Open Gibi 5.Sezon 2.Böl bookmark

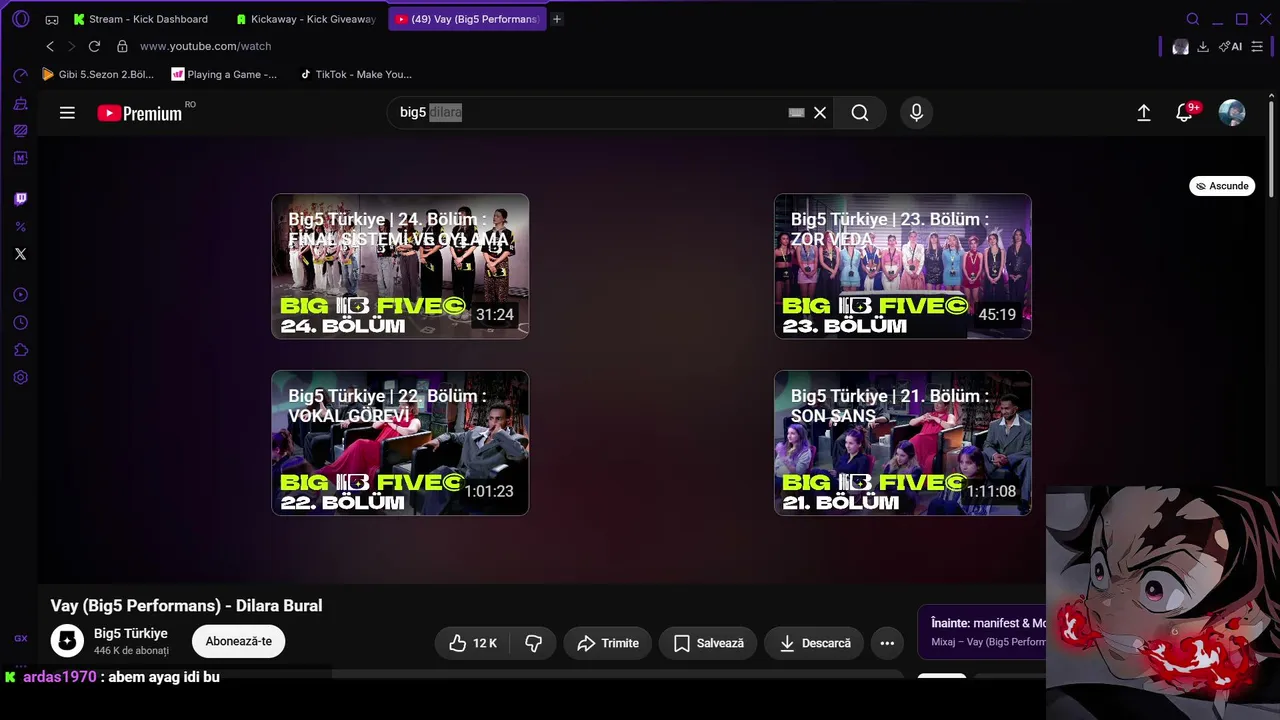[98, 74]
